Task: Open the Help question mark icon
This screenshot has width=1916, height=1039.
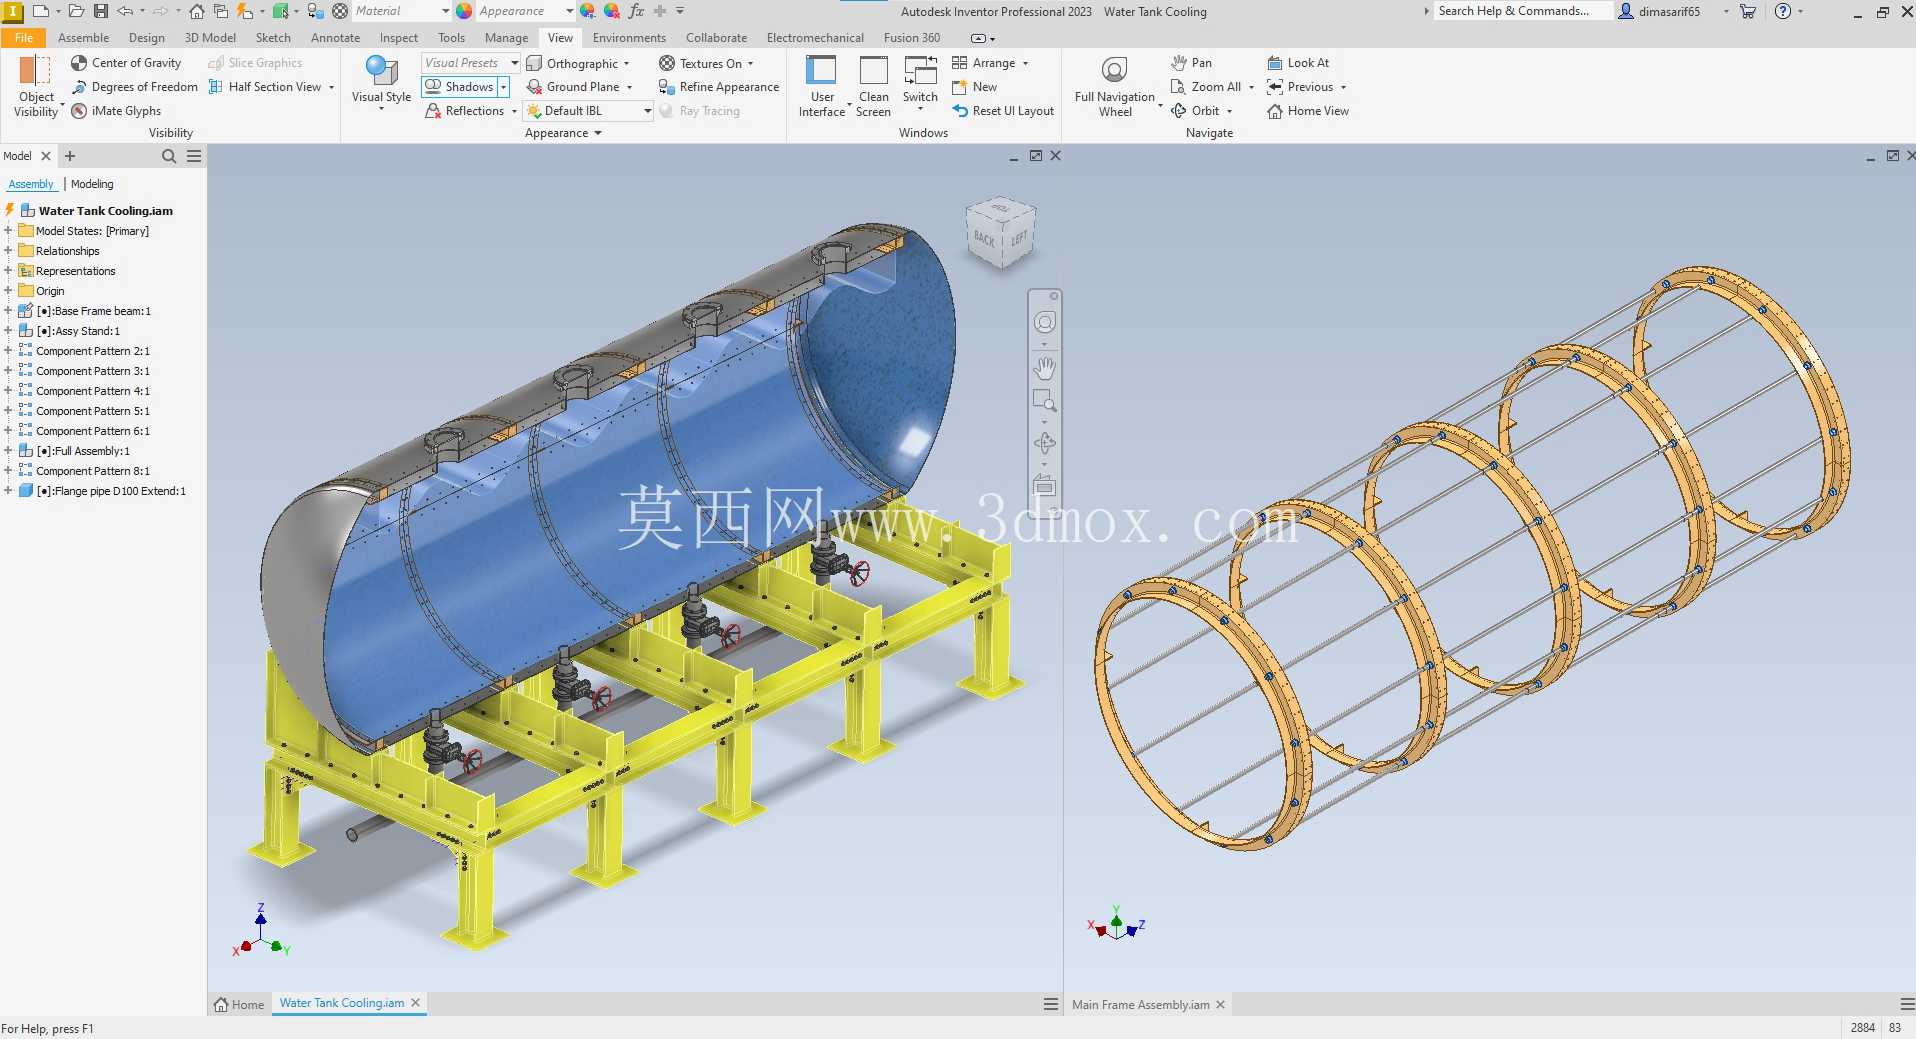Action: tap(1782, 11)
